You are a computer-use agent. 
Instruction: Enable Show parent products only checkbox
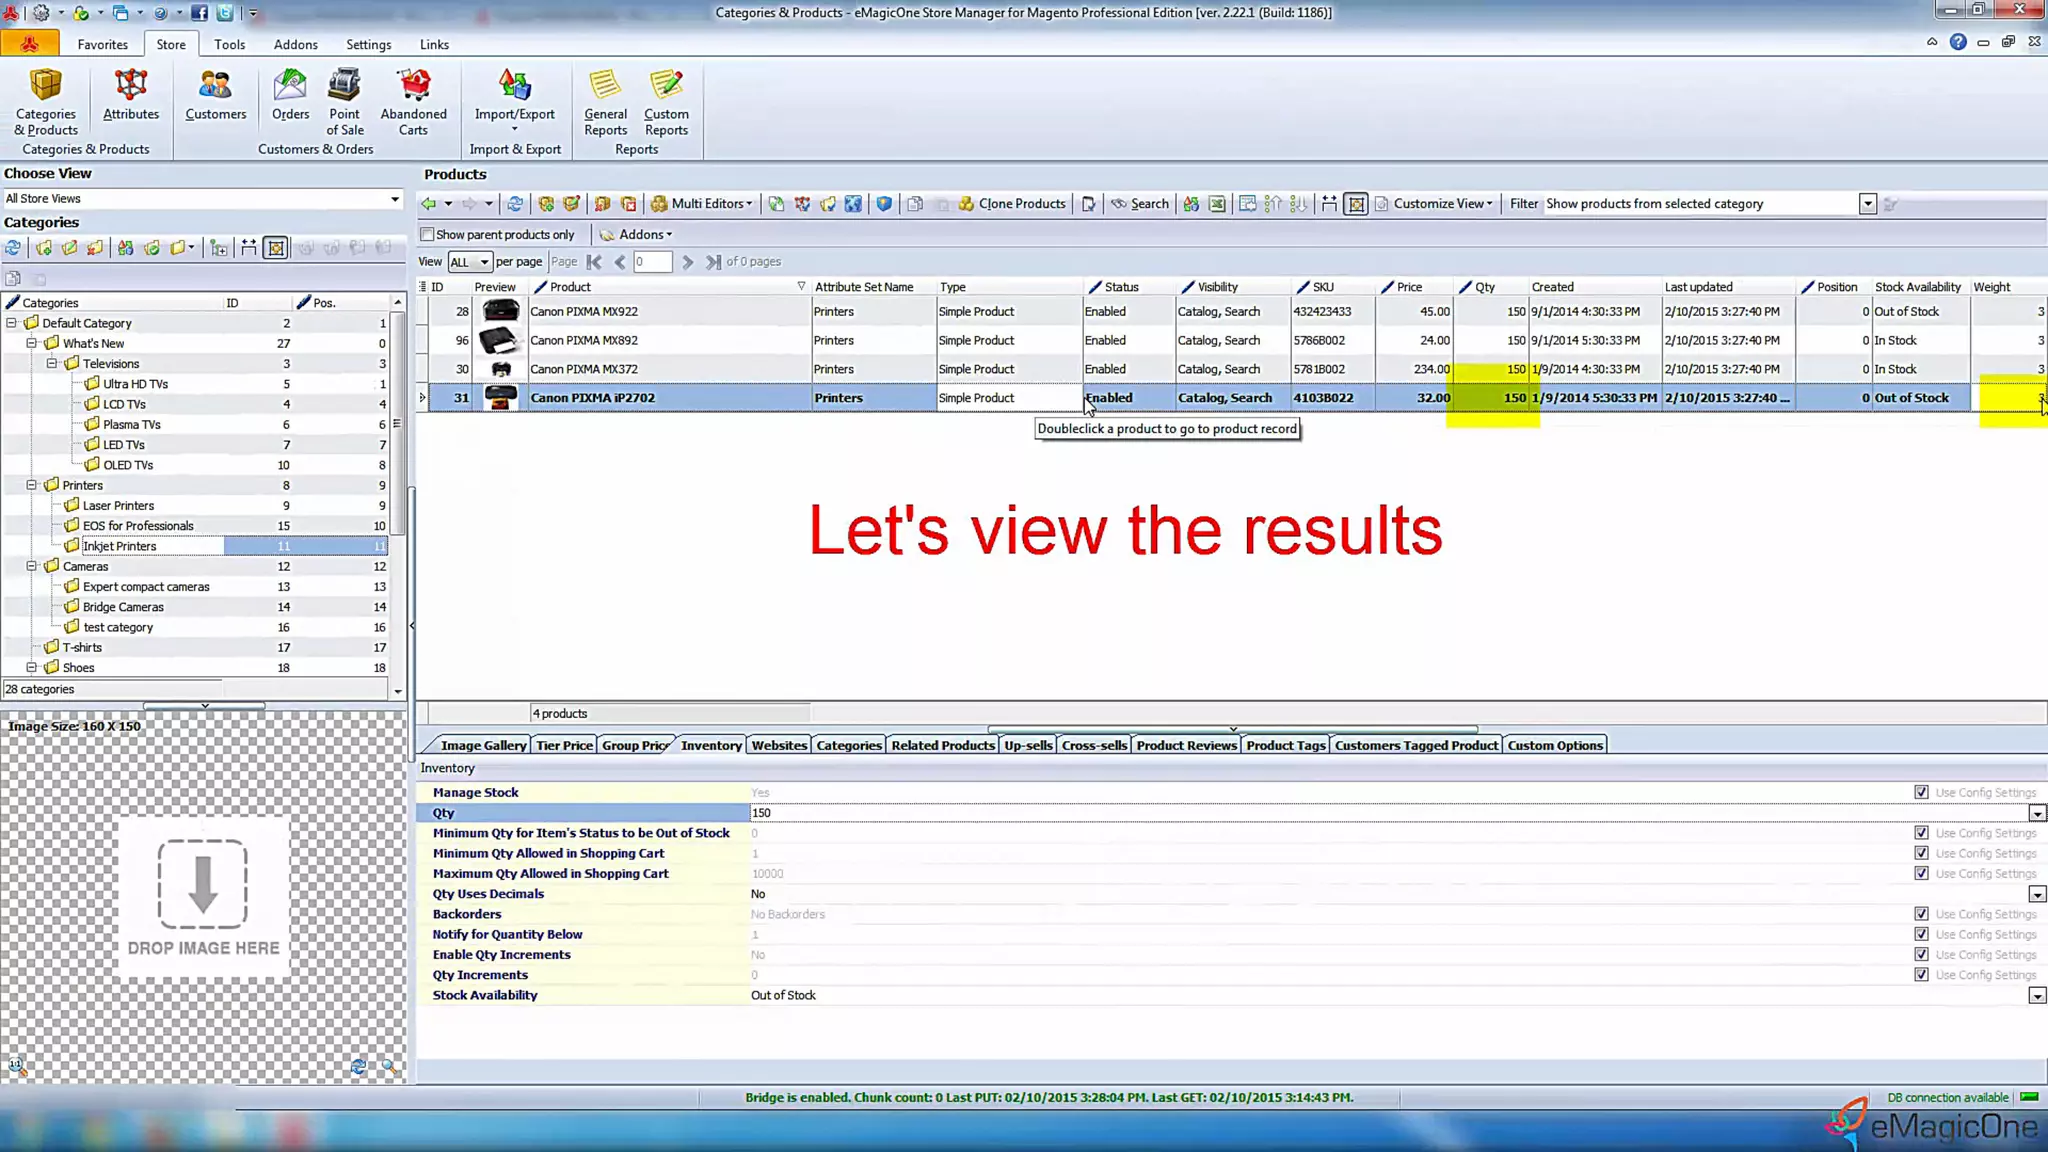(x=428, y=234)
